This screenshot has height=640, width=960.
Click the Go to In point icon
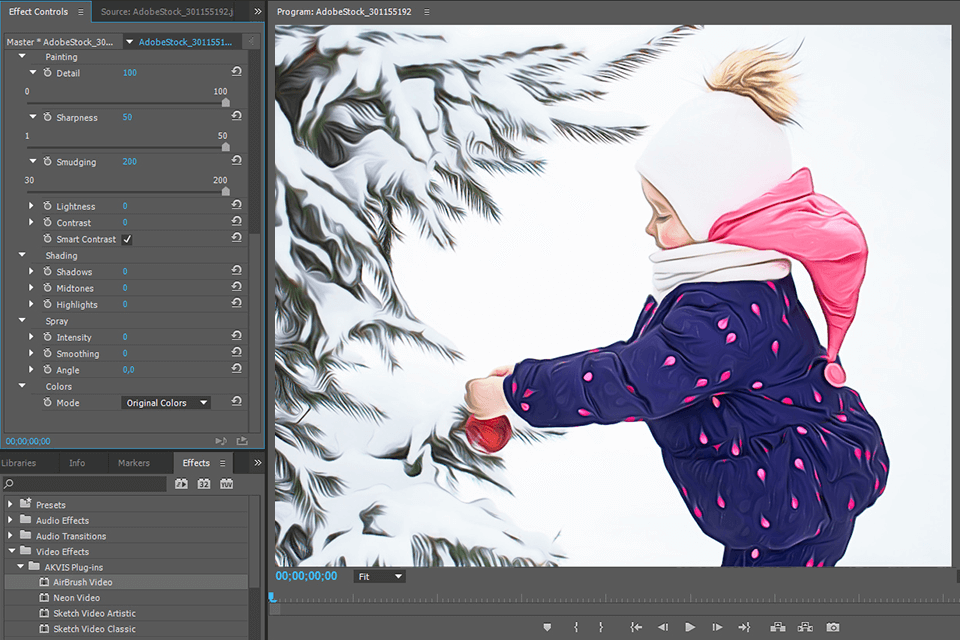click(x=635, y=627)
